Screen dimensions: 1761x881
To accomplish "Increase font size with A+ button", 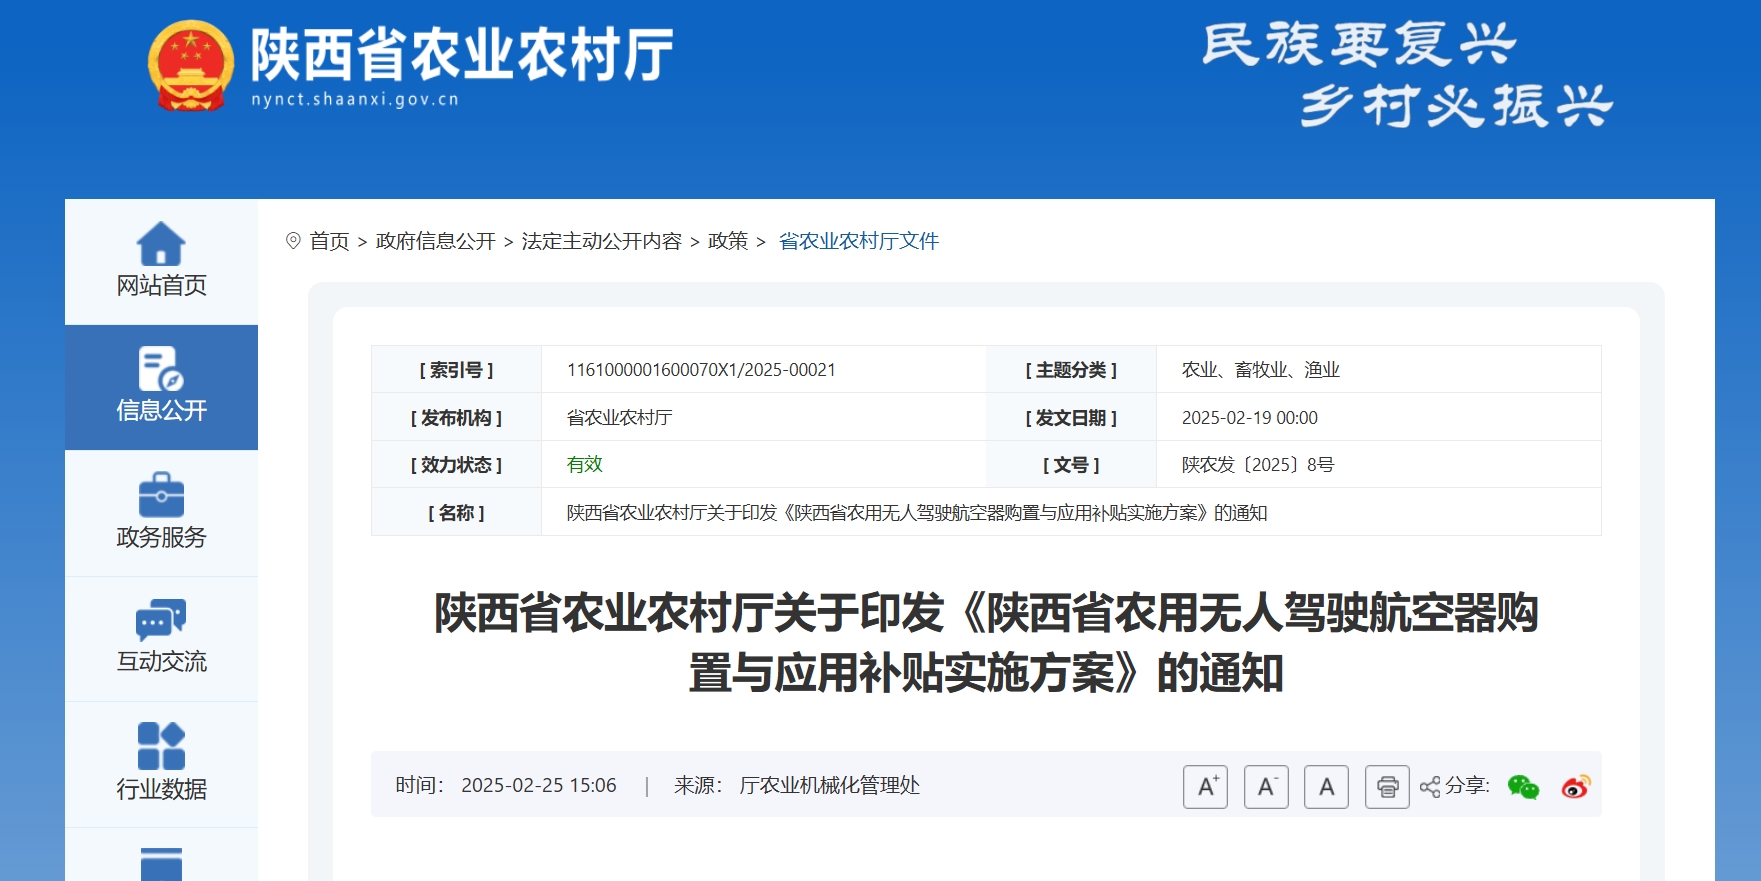I will (1205, 787).
